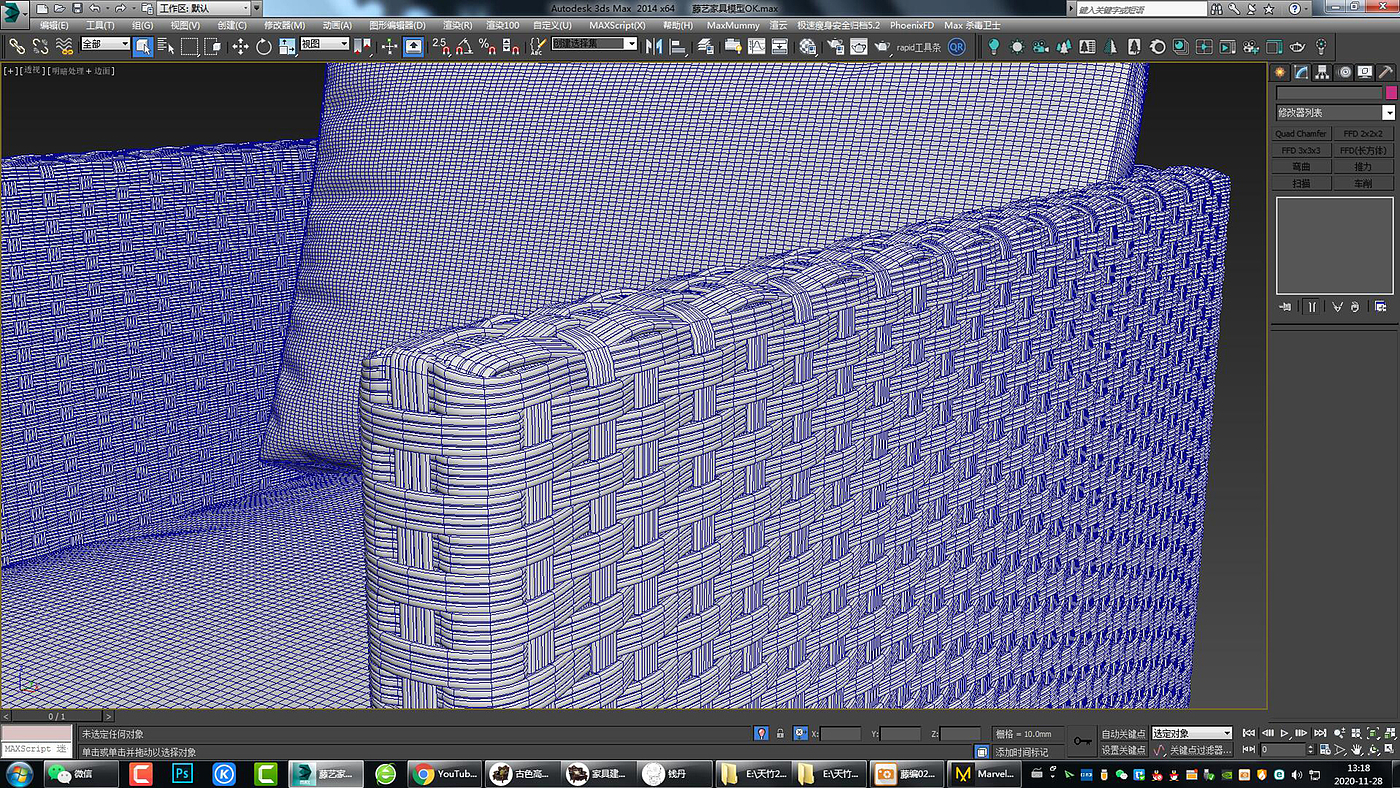Open the 修改器(M) menu
Screen dimensions: 1400x788
285,25
